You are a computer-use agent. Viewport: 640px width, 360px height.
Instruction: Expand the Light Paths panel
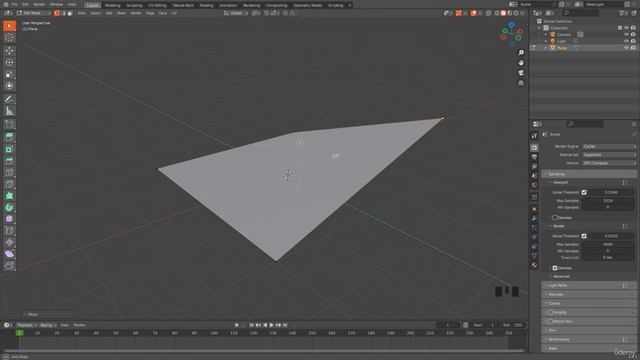589,285
